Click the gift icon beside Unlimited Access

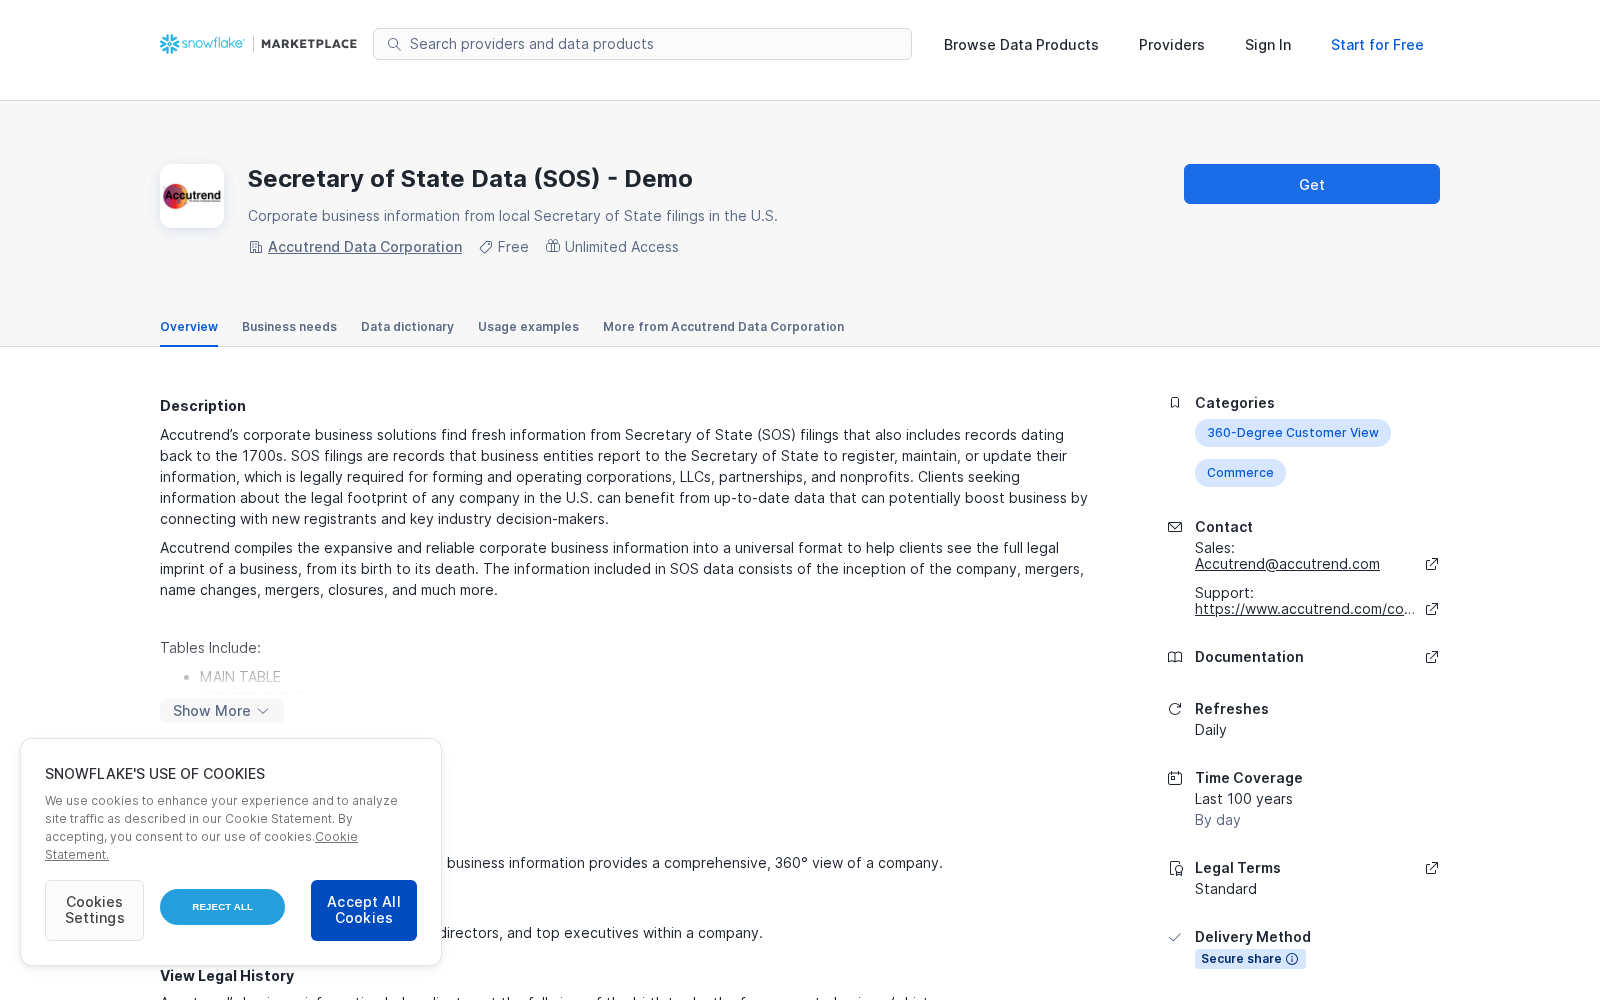coord(552,246)
